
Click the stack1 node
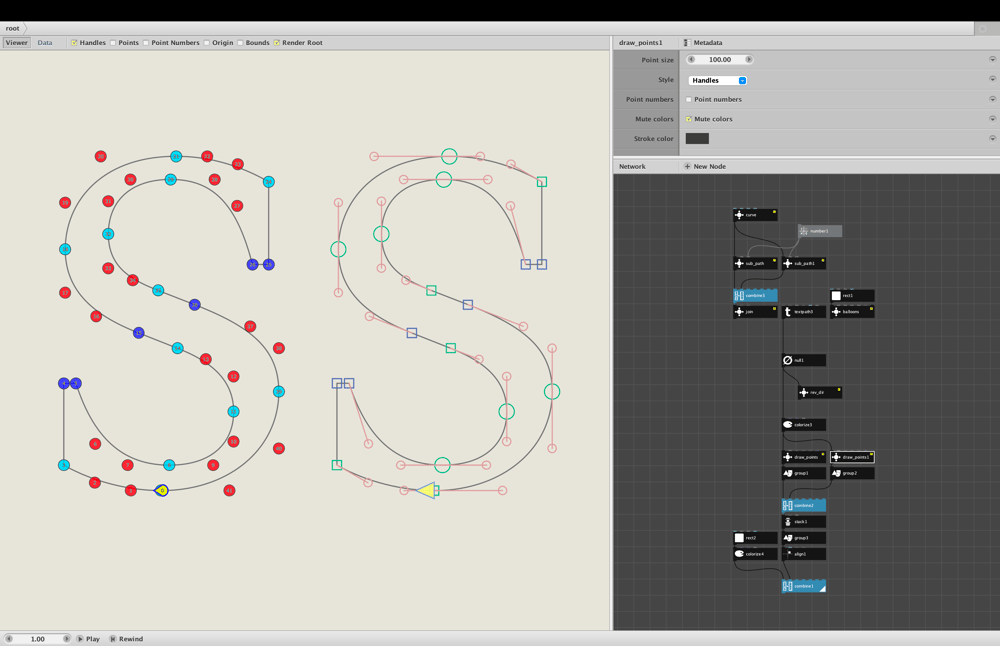(804, 522)
